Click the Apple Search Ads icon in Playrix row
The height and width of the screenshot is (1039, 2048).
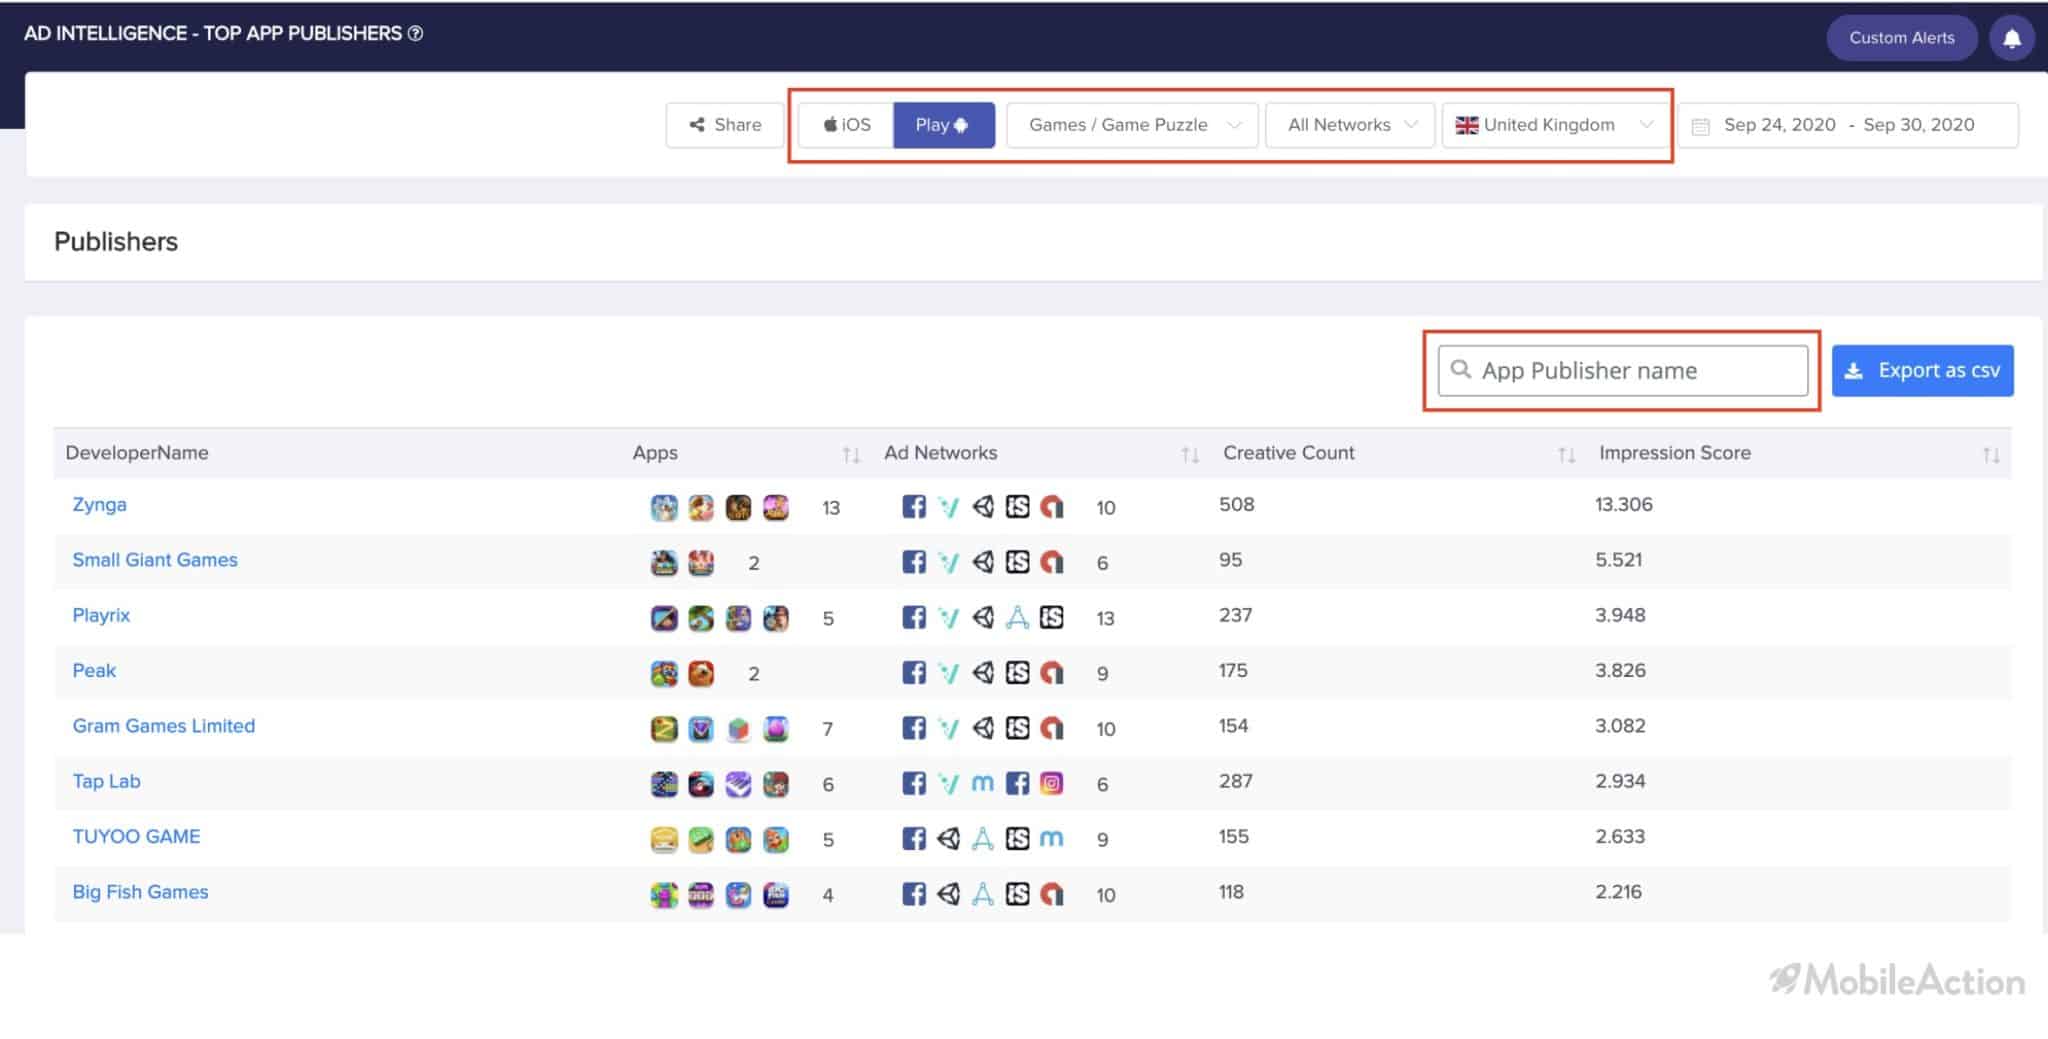(x=1017, y=617)
